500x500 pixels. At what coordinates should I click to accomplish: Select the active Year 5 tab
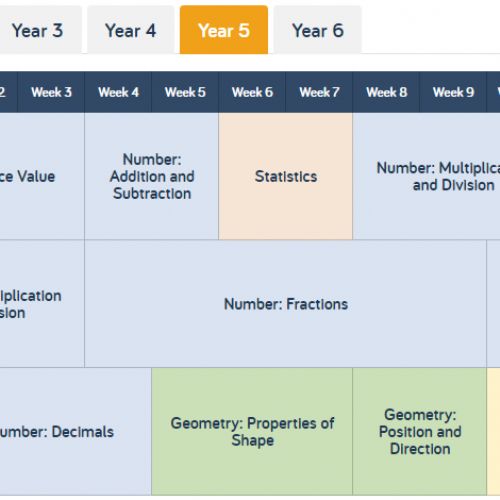click(224, 30)
